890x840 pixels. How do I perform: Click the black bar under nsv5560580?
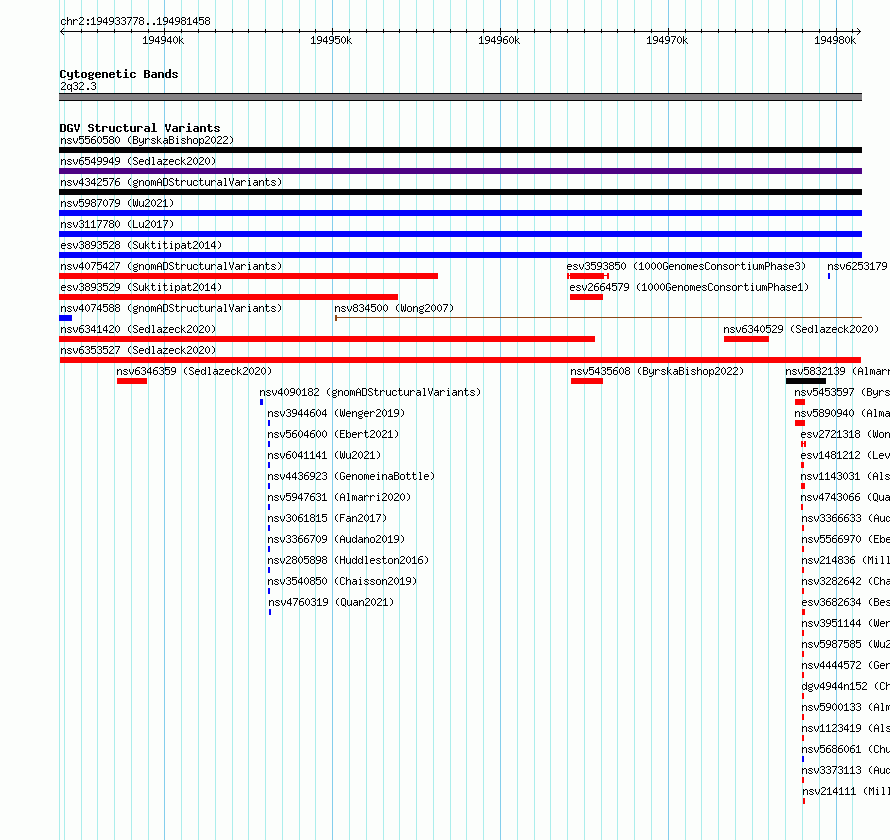coord(460,150)
